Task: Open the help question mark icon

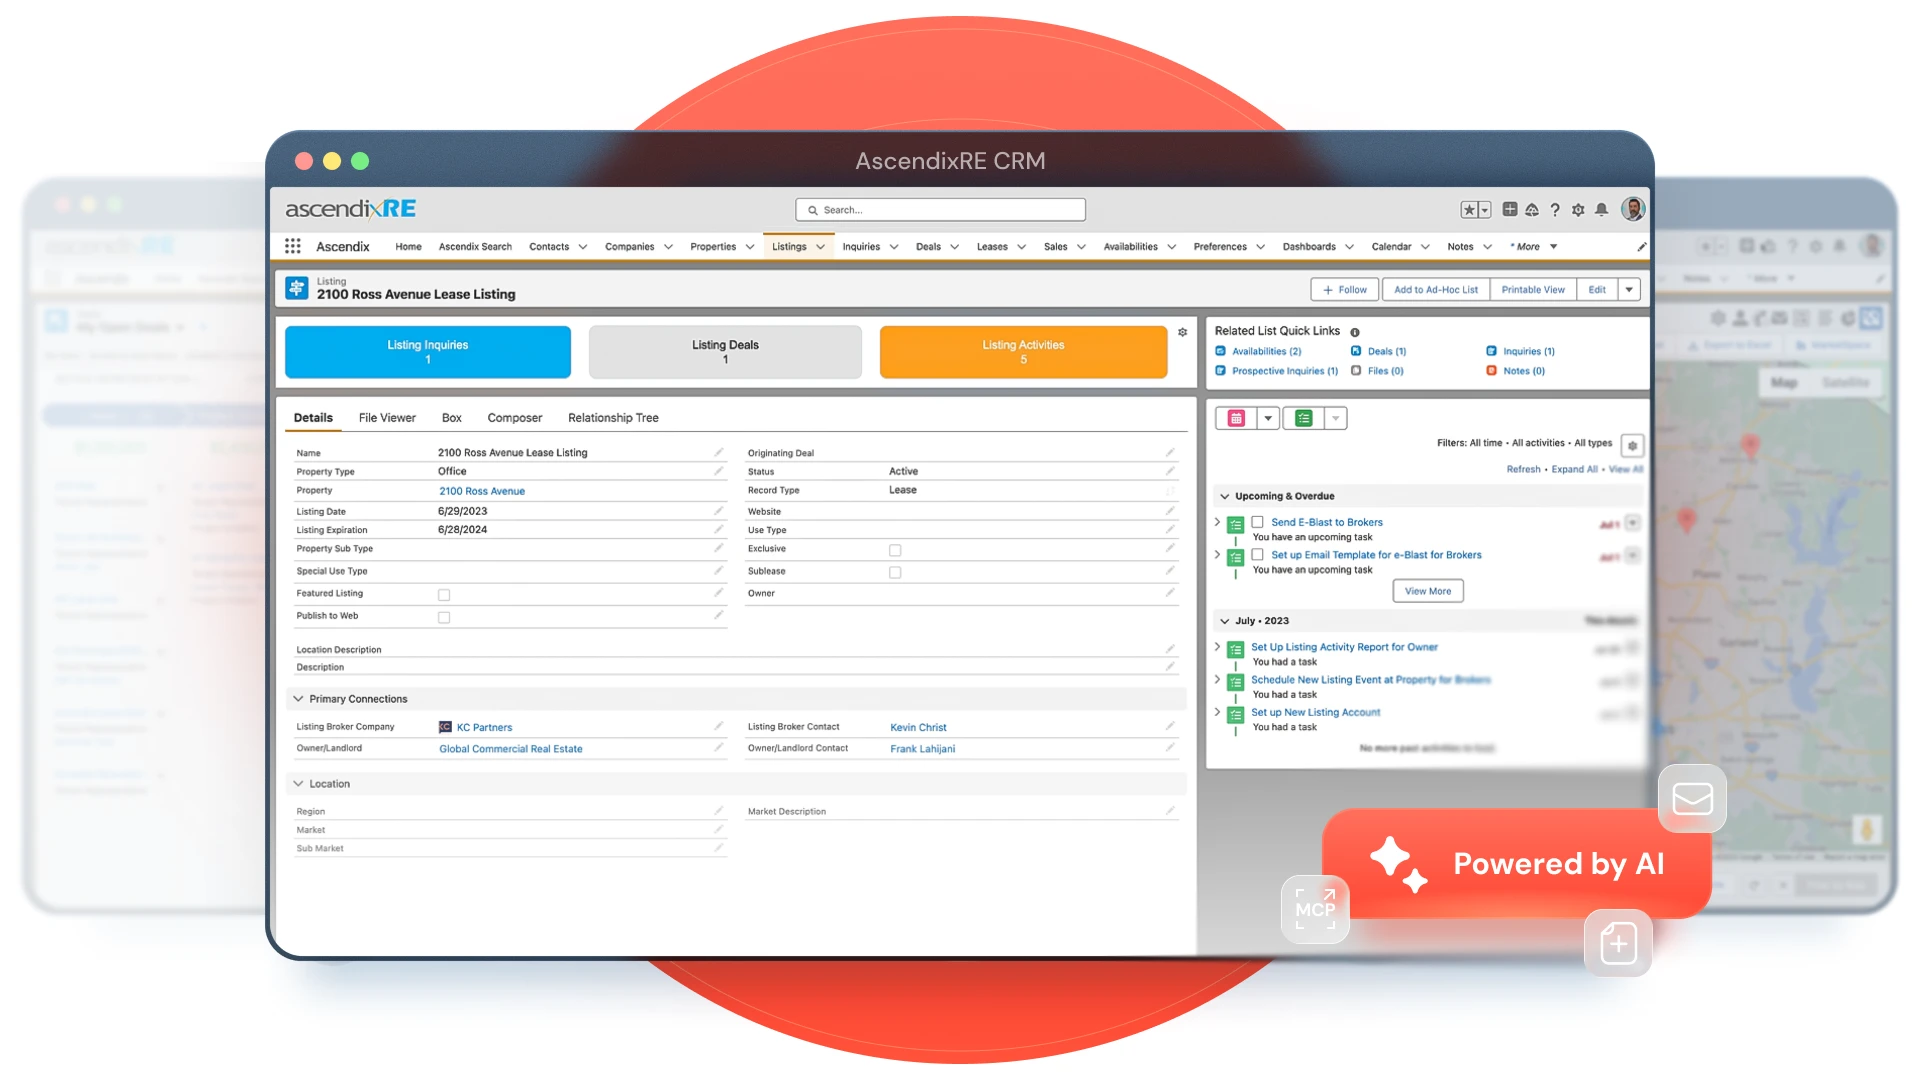Action: click(1555, 210)
